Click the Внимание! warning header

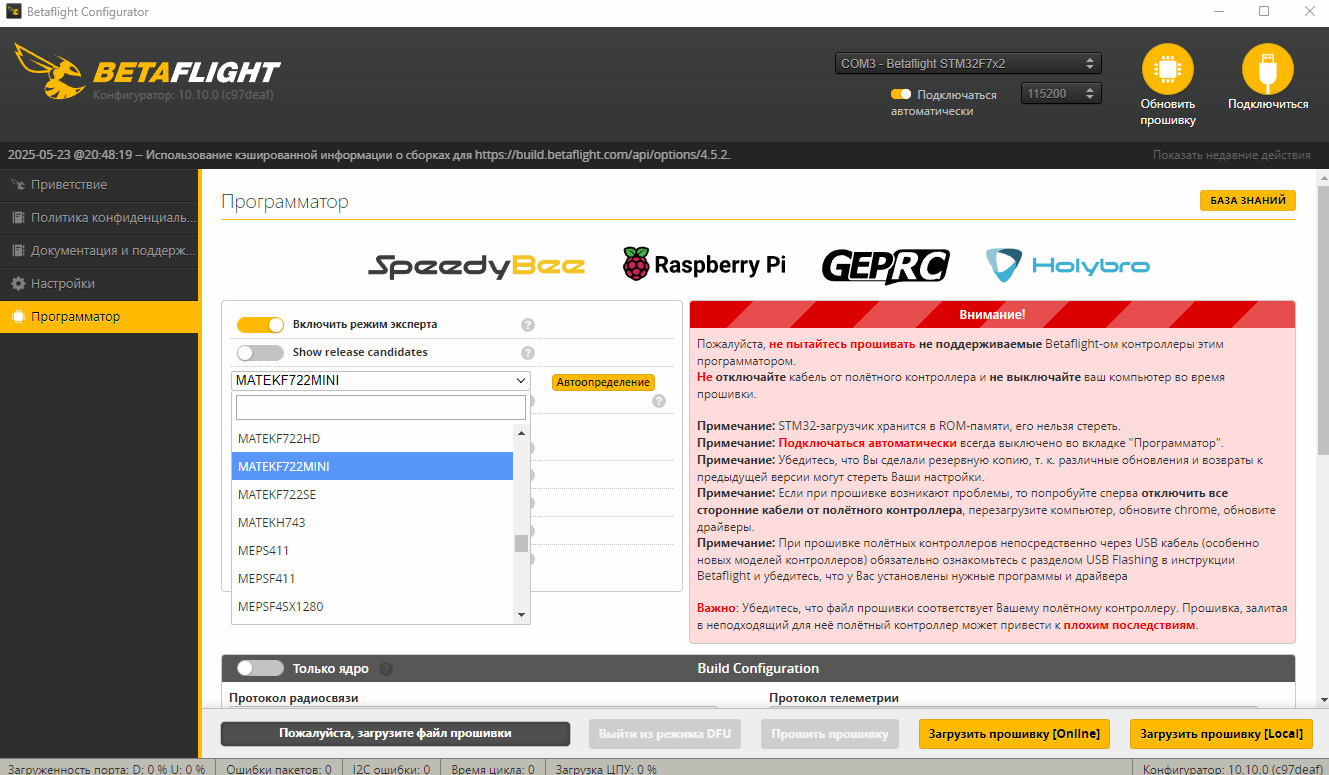tap(992, 314)
